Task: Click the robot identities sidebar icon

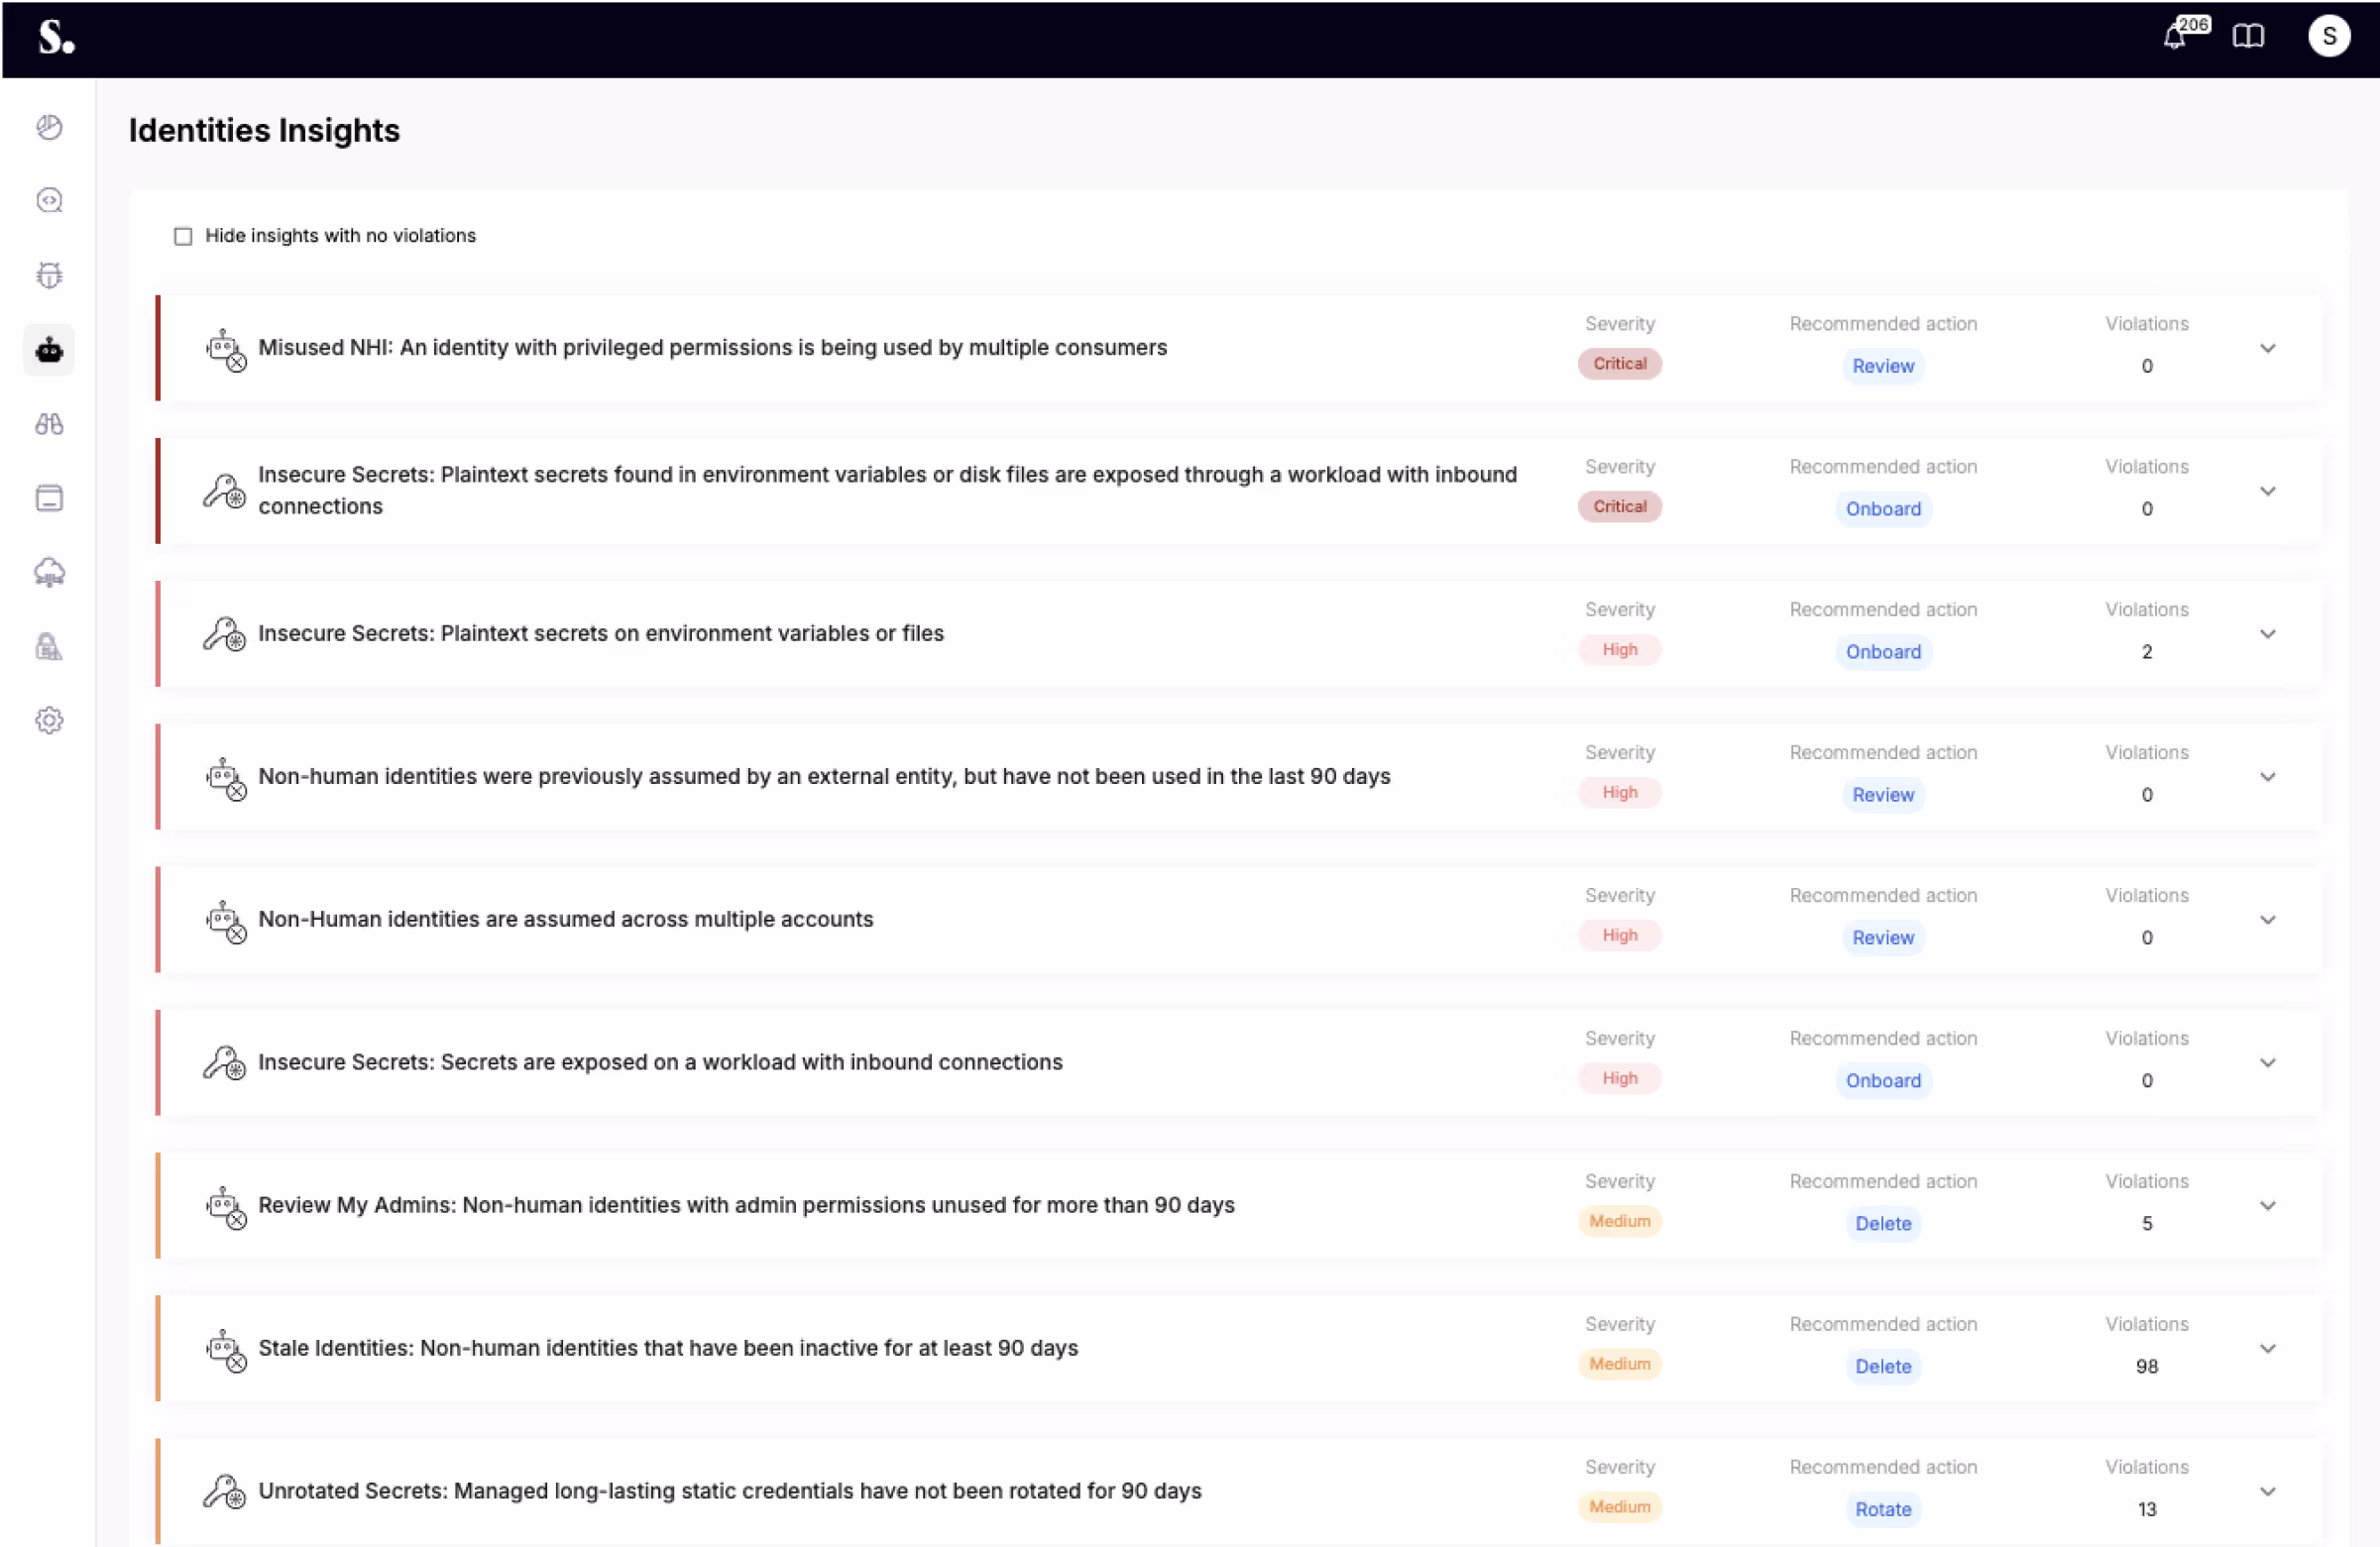Action: (x=49, y=350)
